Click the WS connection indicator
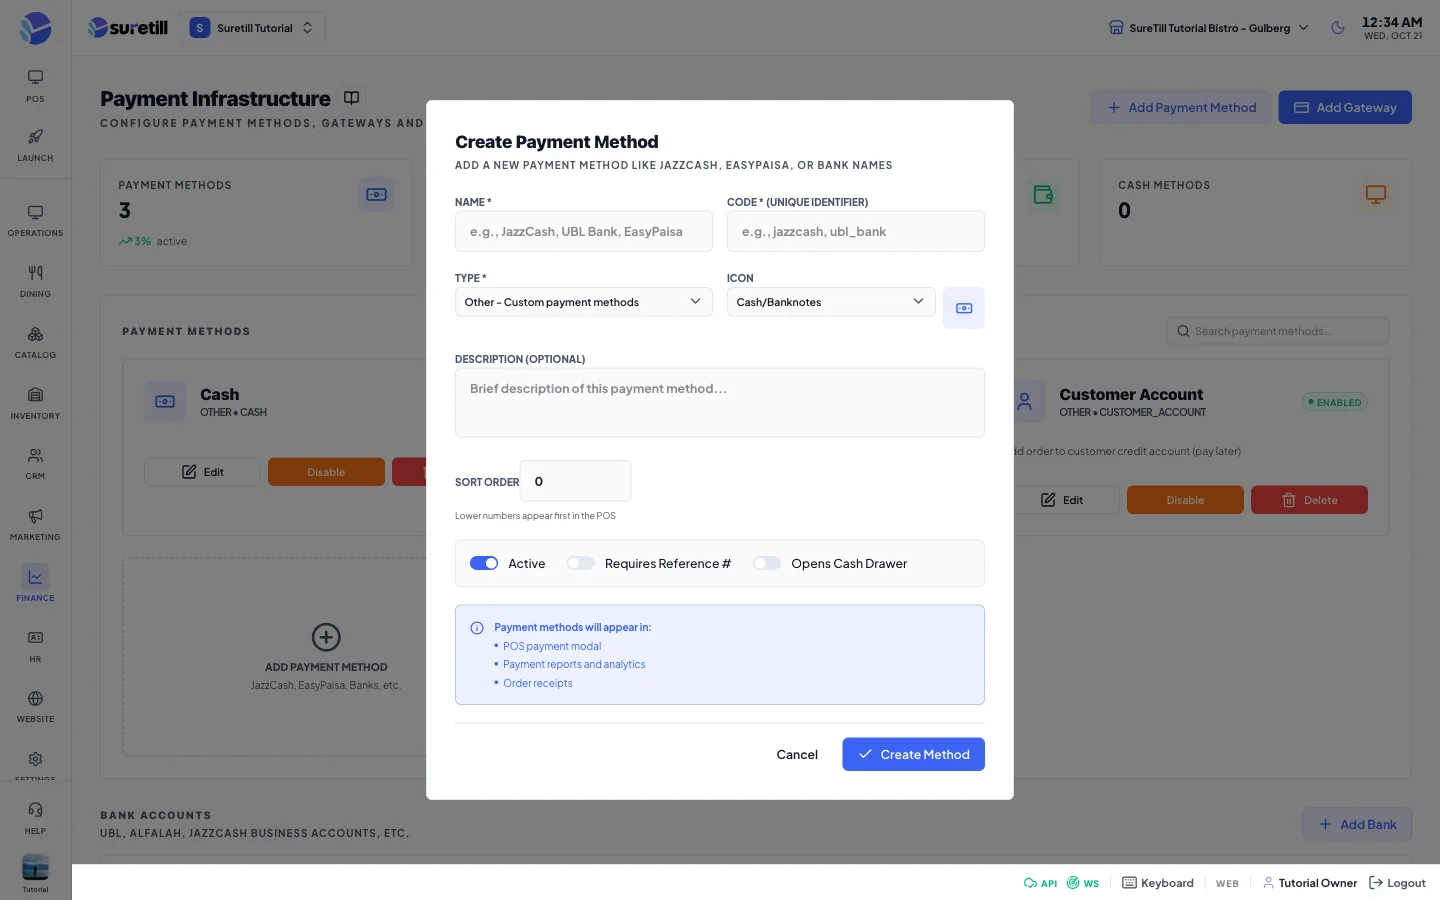 1083,883
